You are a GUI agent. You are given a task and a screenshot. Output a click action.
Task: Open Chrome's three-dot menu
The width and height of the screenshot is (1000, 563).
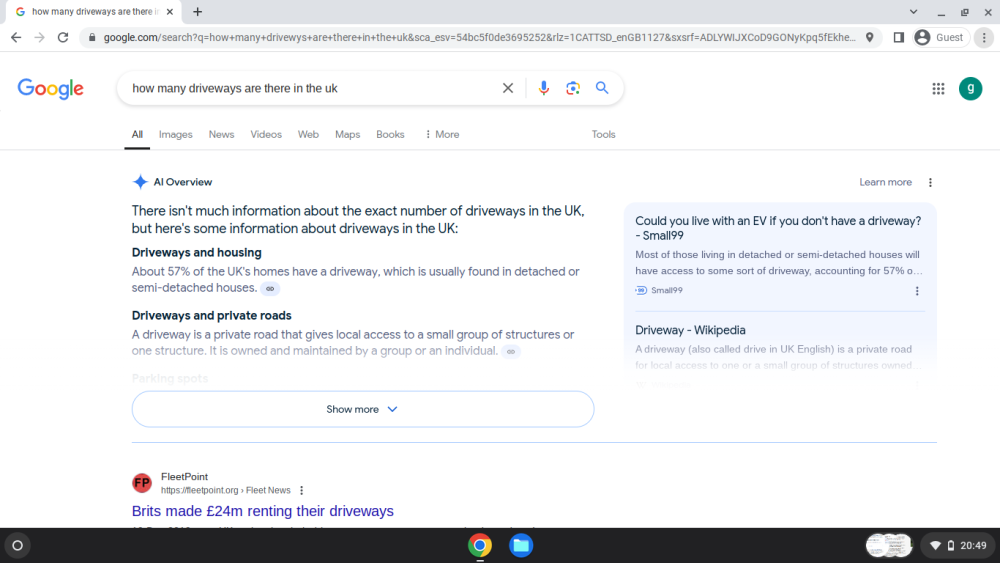(984, 38)
